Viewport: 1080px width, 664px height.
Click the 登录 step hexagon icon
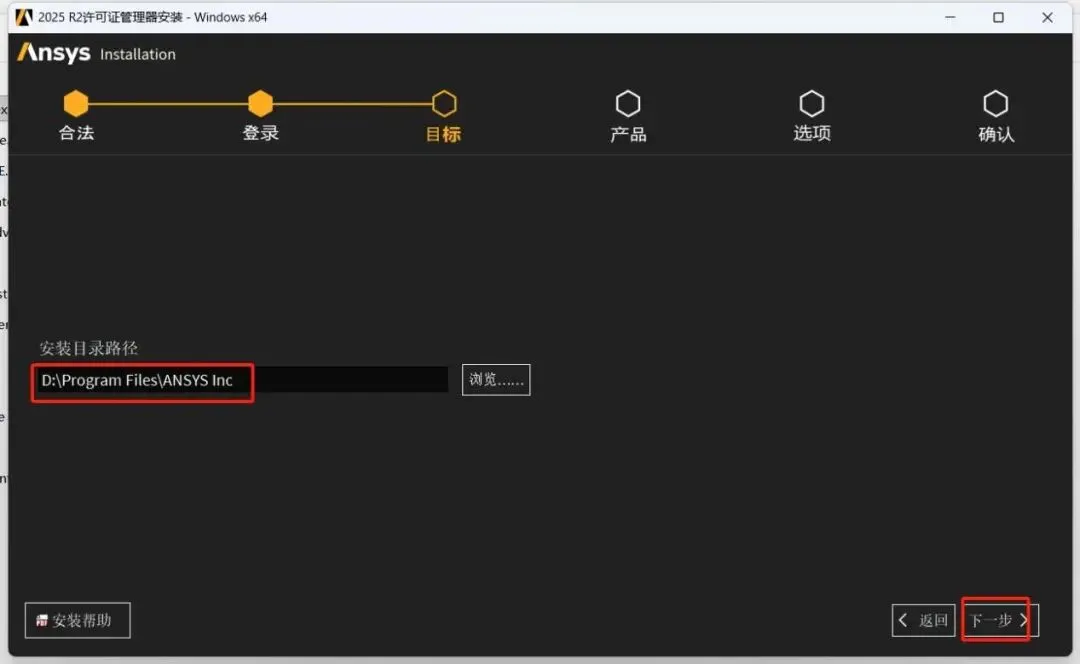click(260, 104)
